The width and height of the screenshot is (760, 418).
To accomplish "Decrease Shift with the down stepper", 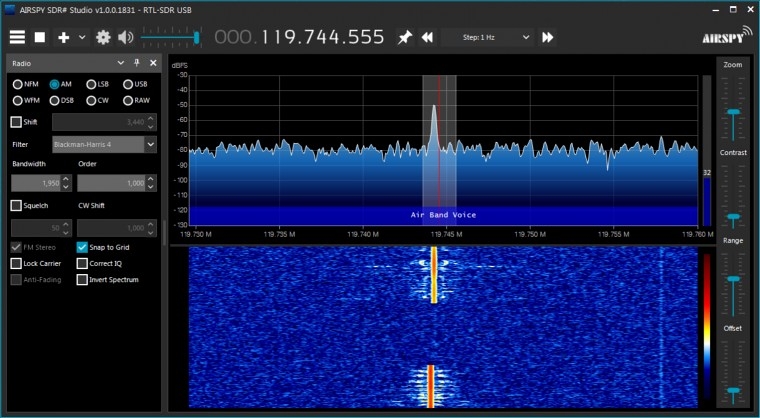I will 151,127.
